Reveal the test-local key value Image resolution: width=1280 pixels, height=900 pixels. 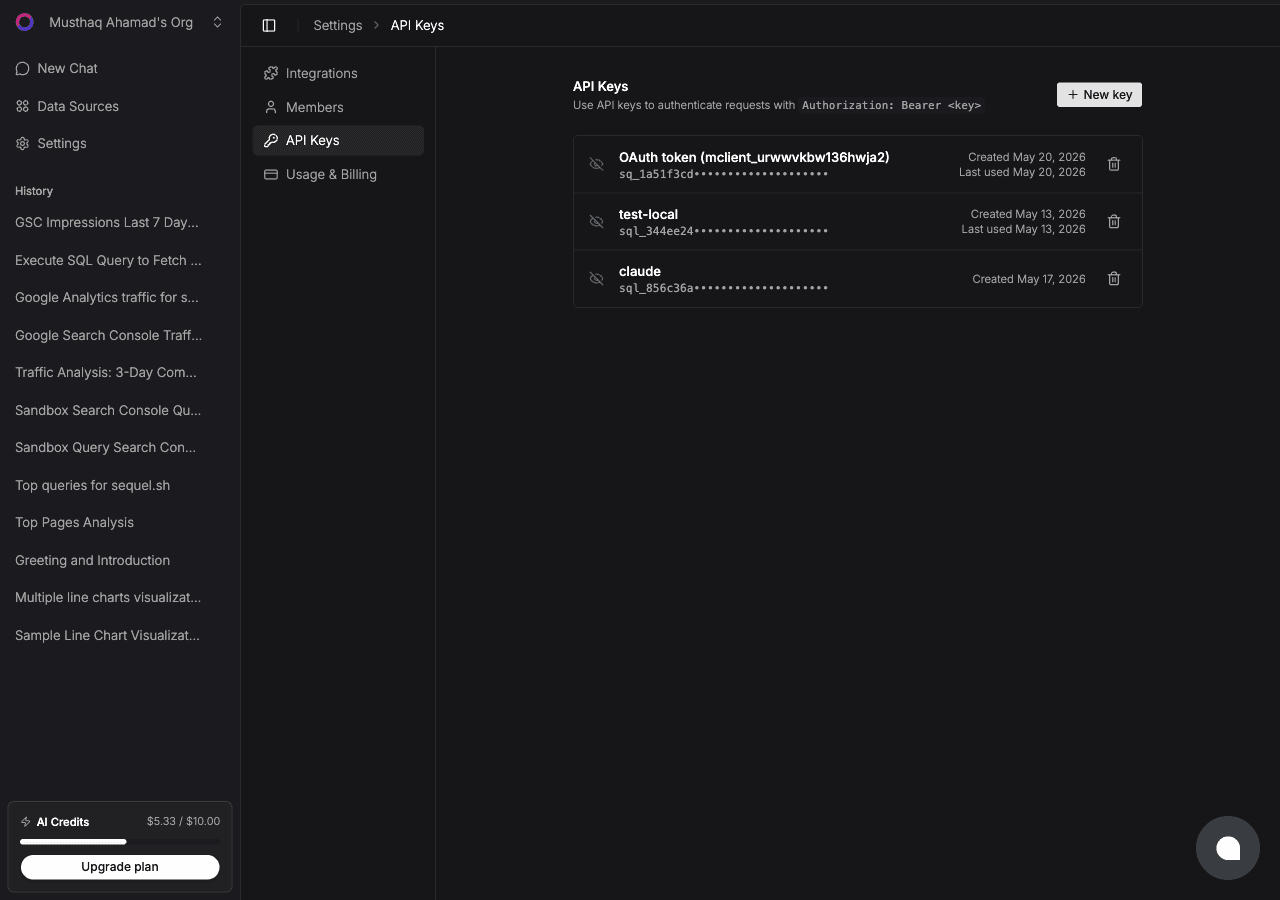[597, 221]
